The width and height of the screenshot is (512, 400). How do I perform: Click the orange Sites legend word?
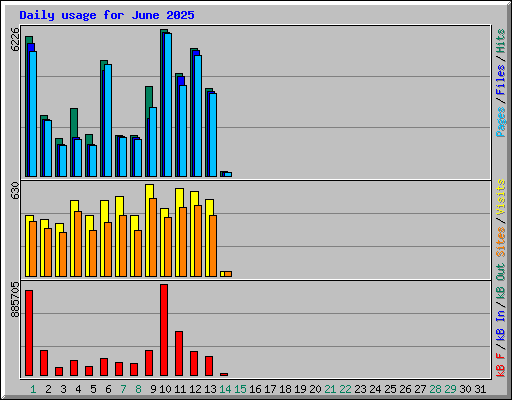[500, 242]
